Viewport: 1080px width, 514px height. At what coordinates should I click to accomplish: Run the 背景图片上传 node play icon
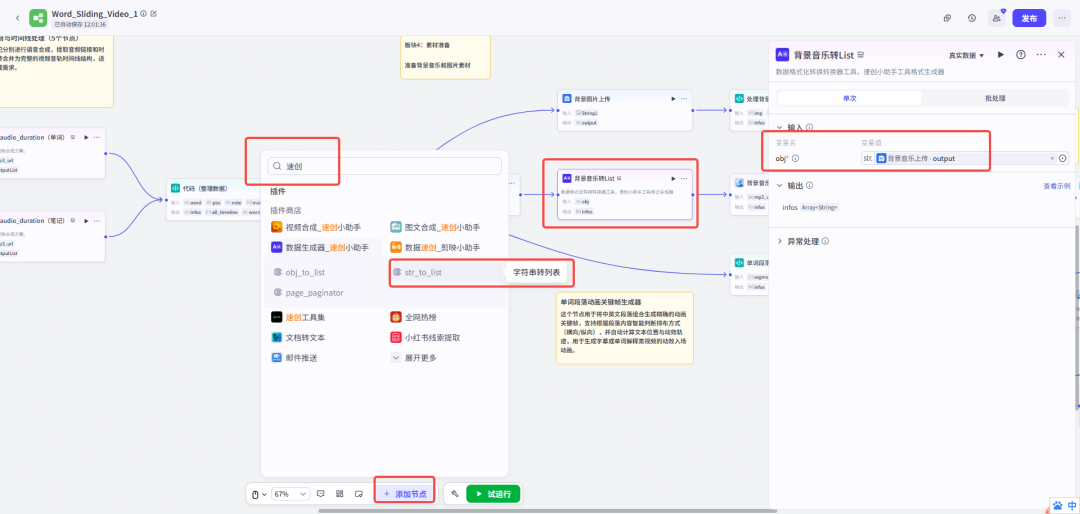pos(673,99)
